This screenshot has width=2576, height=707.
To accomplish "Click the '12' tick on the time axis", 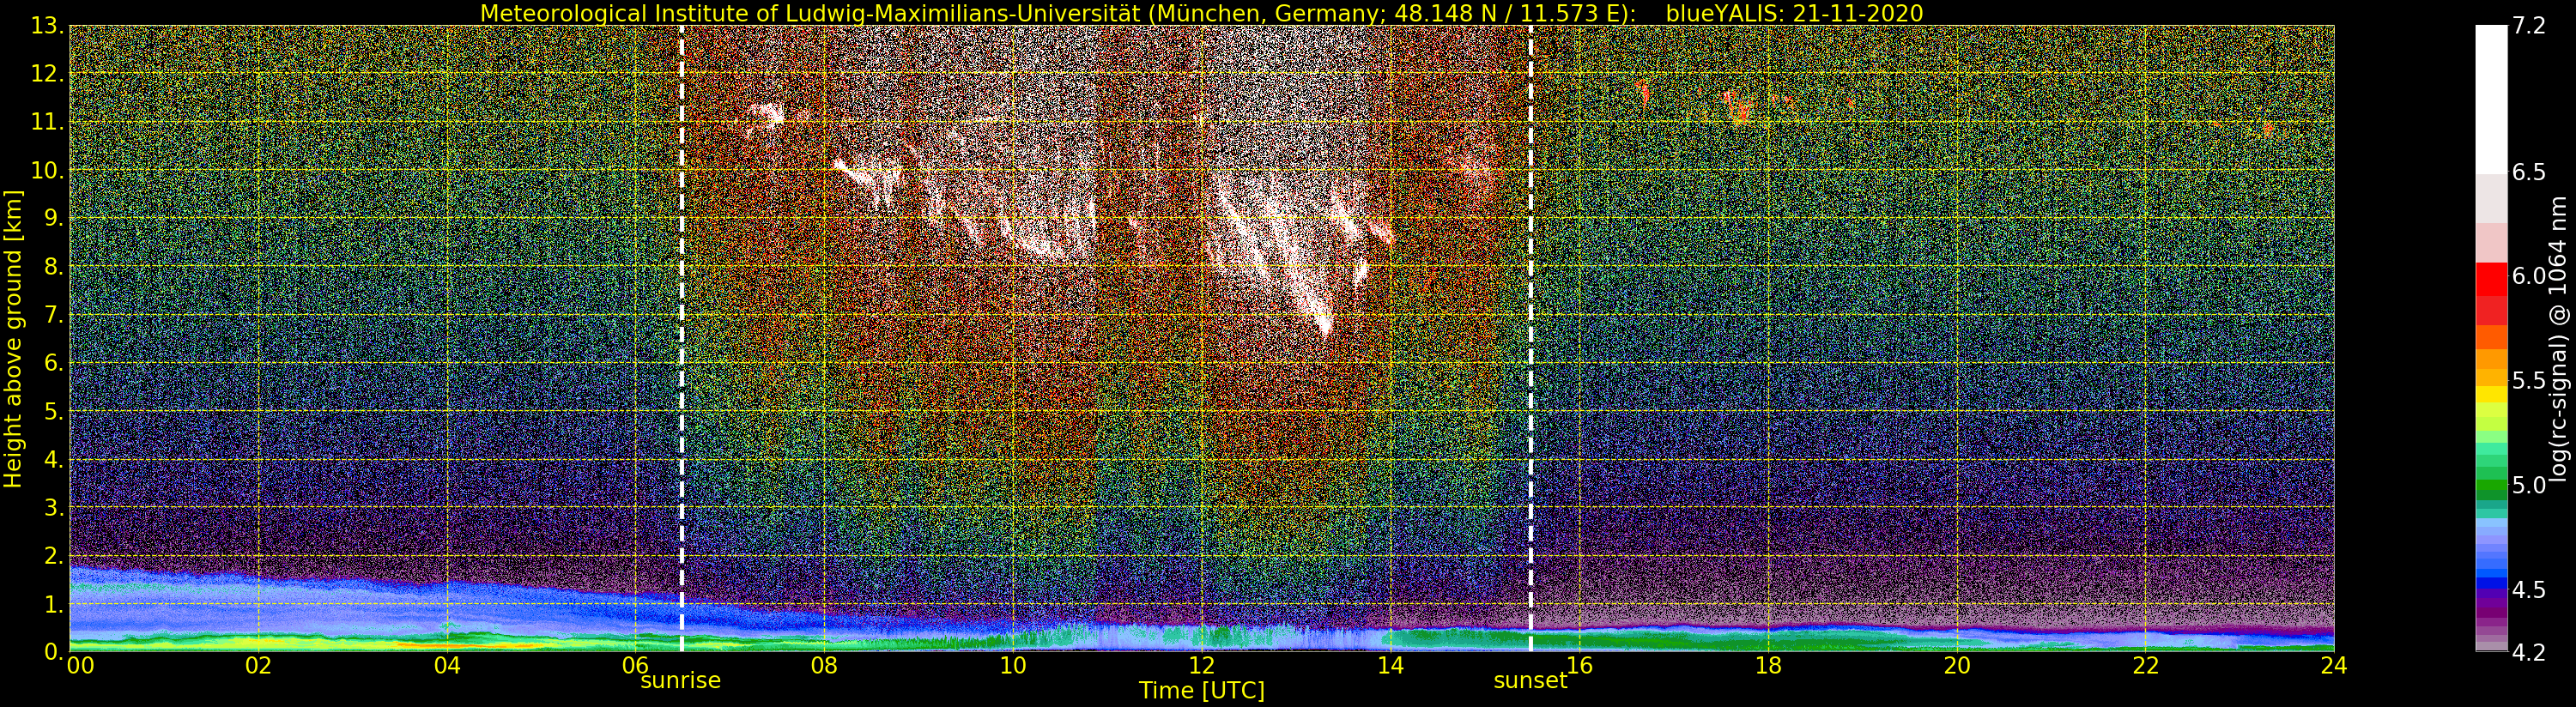I will coord(1202,666).
